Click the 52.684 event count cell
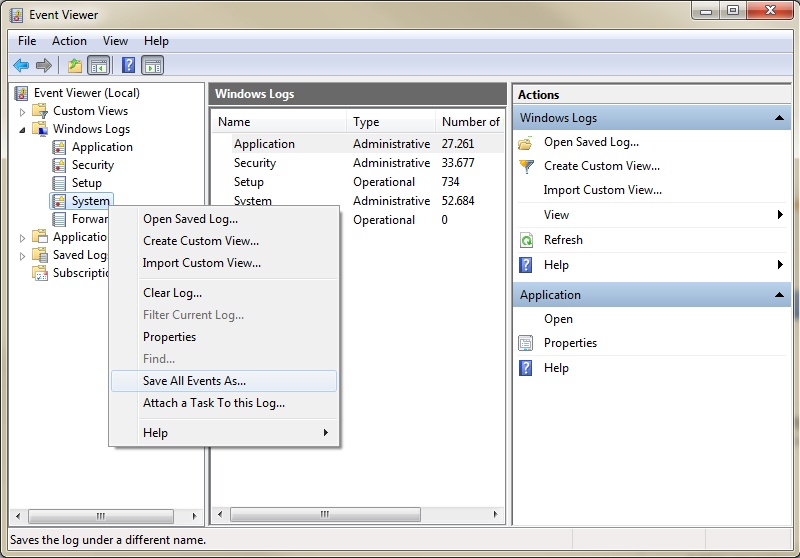The image size is (800, 558). (x=458, y=201)
